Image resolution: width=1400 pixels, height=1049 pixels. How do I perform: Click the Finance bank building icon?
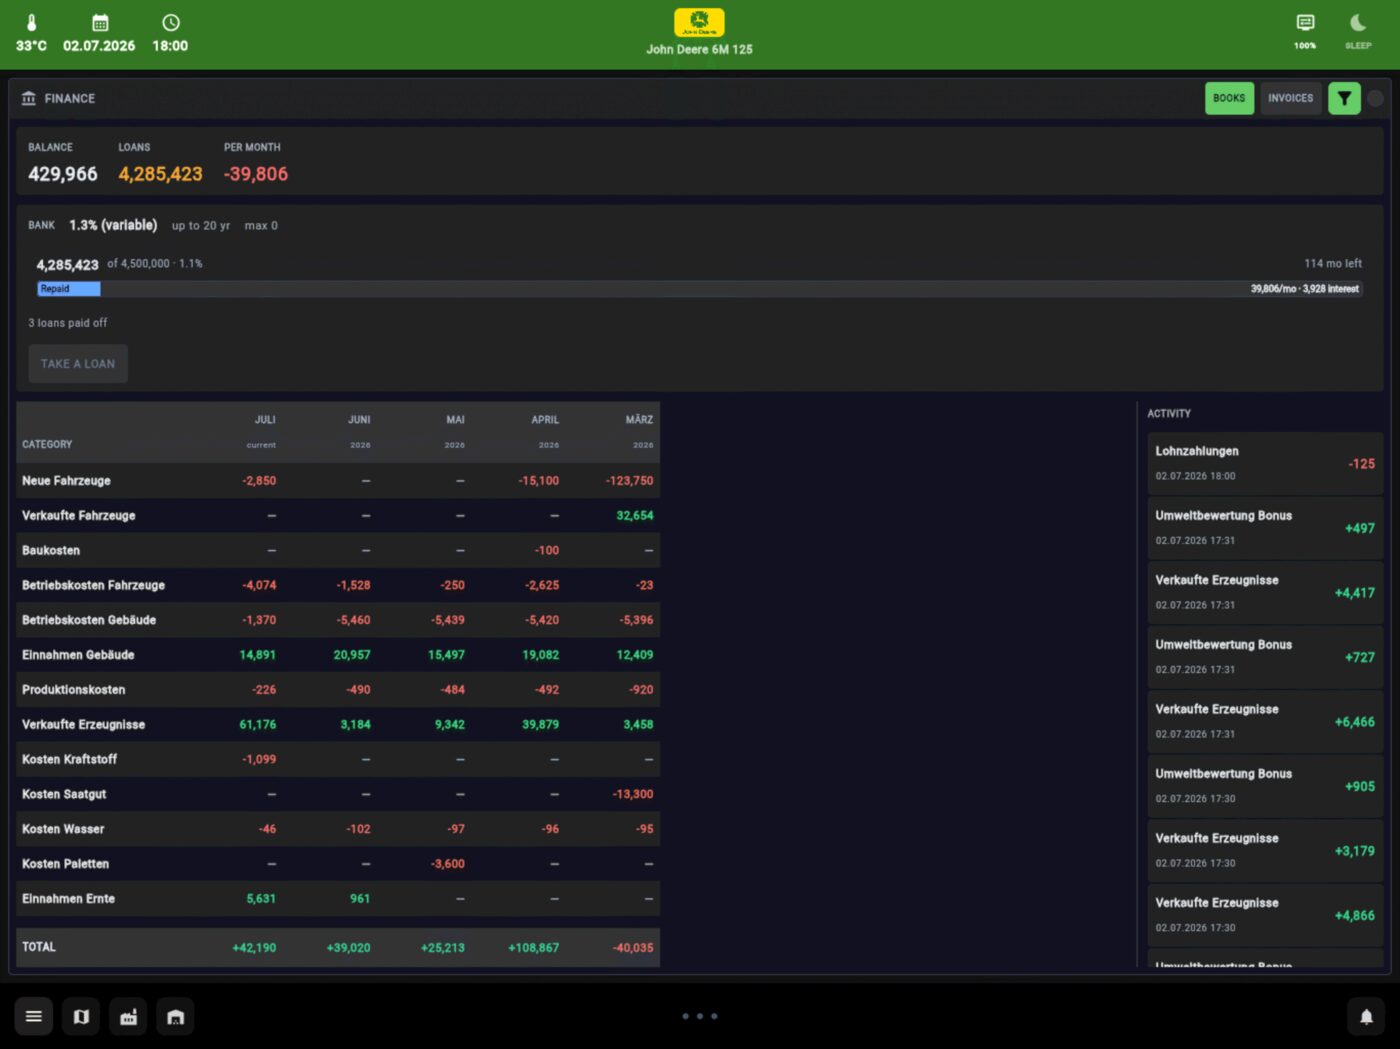[x=28, y=98]
